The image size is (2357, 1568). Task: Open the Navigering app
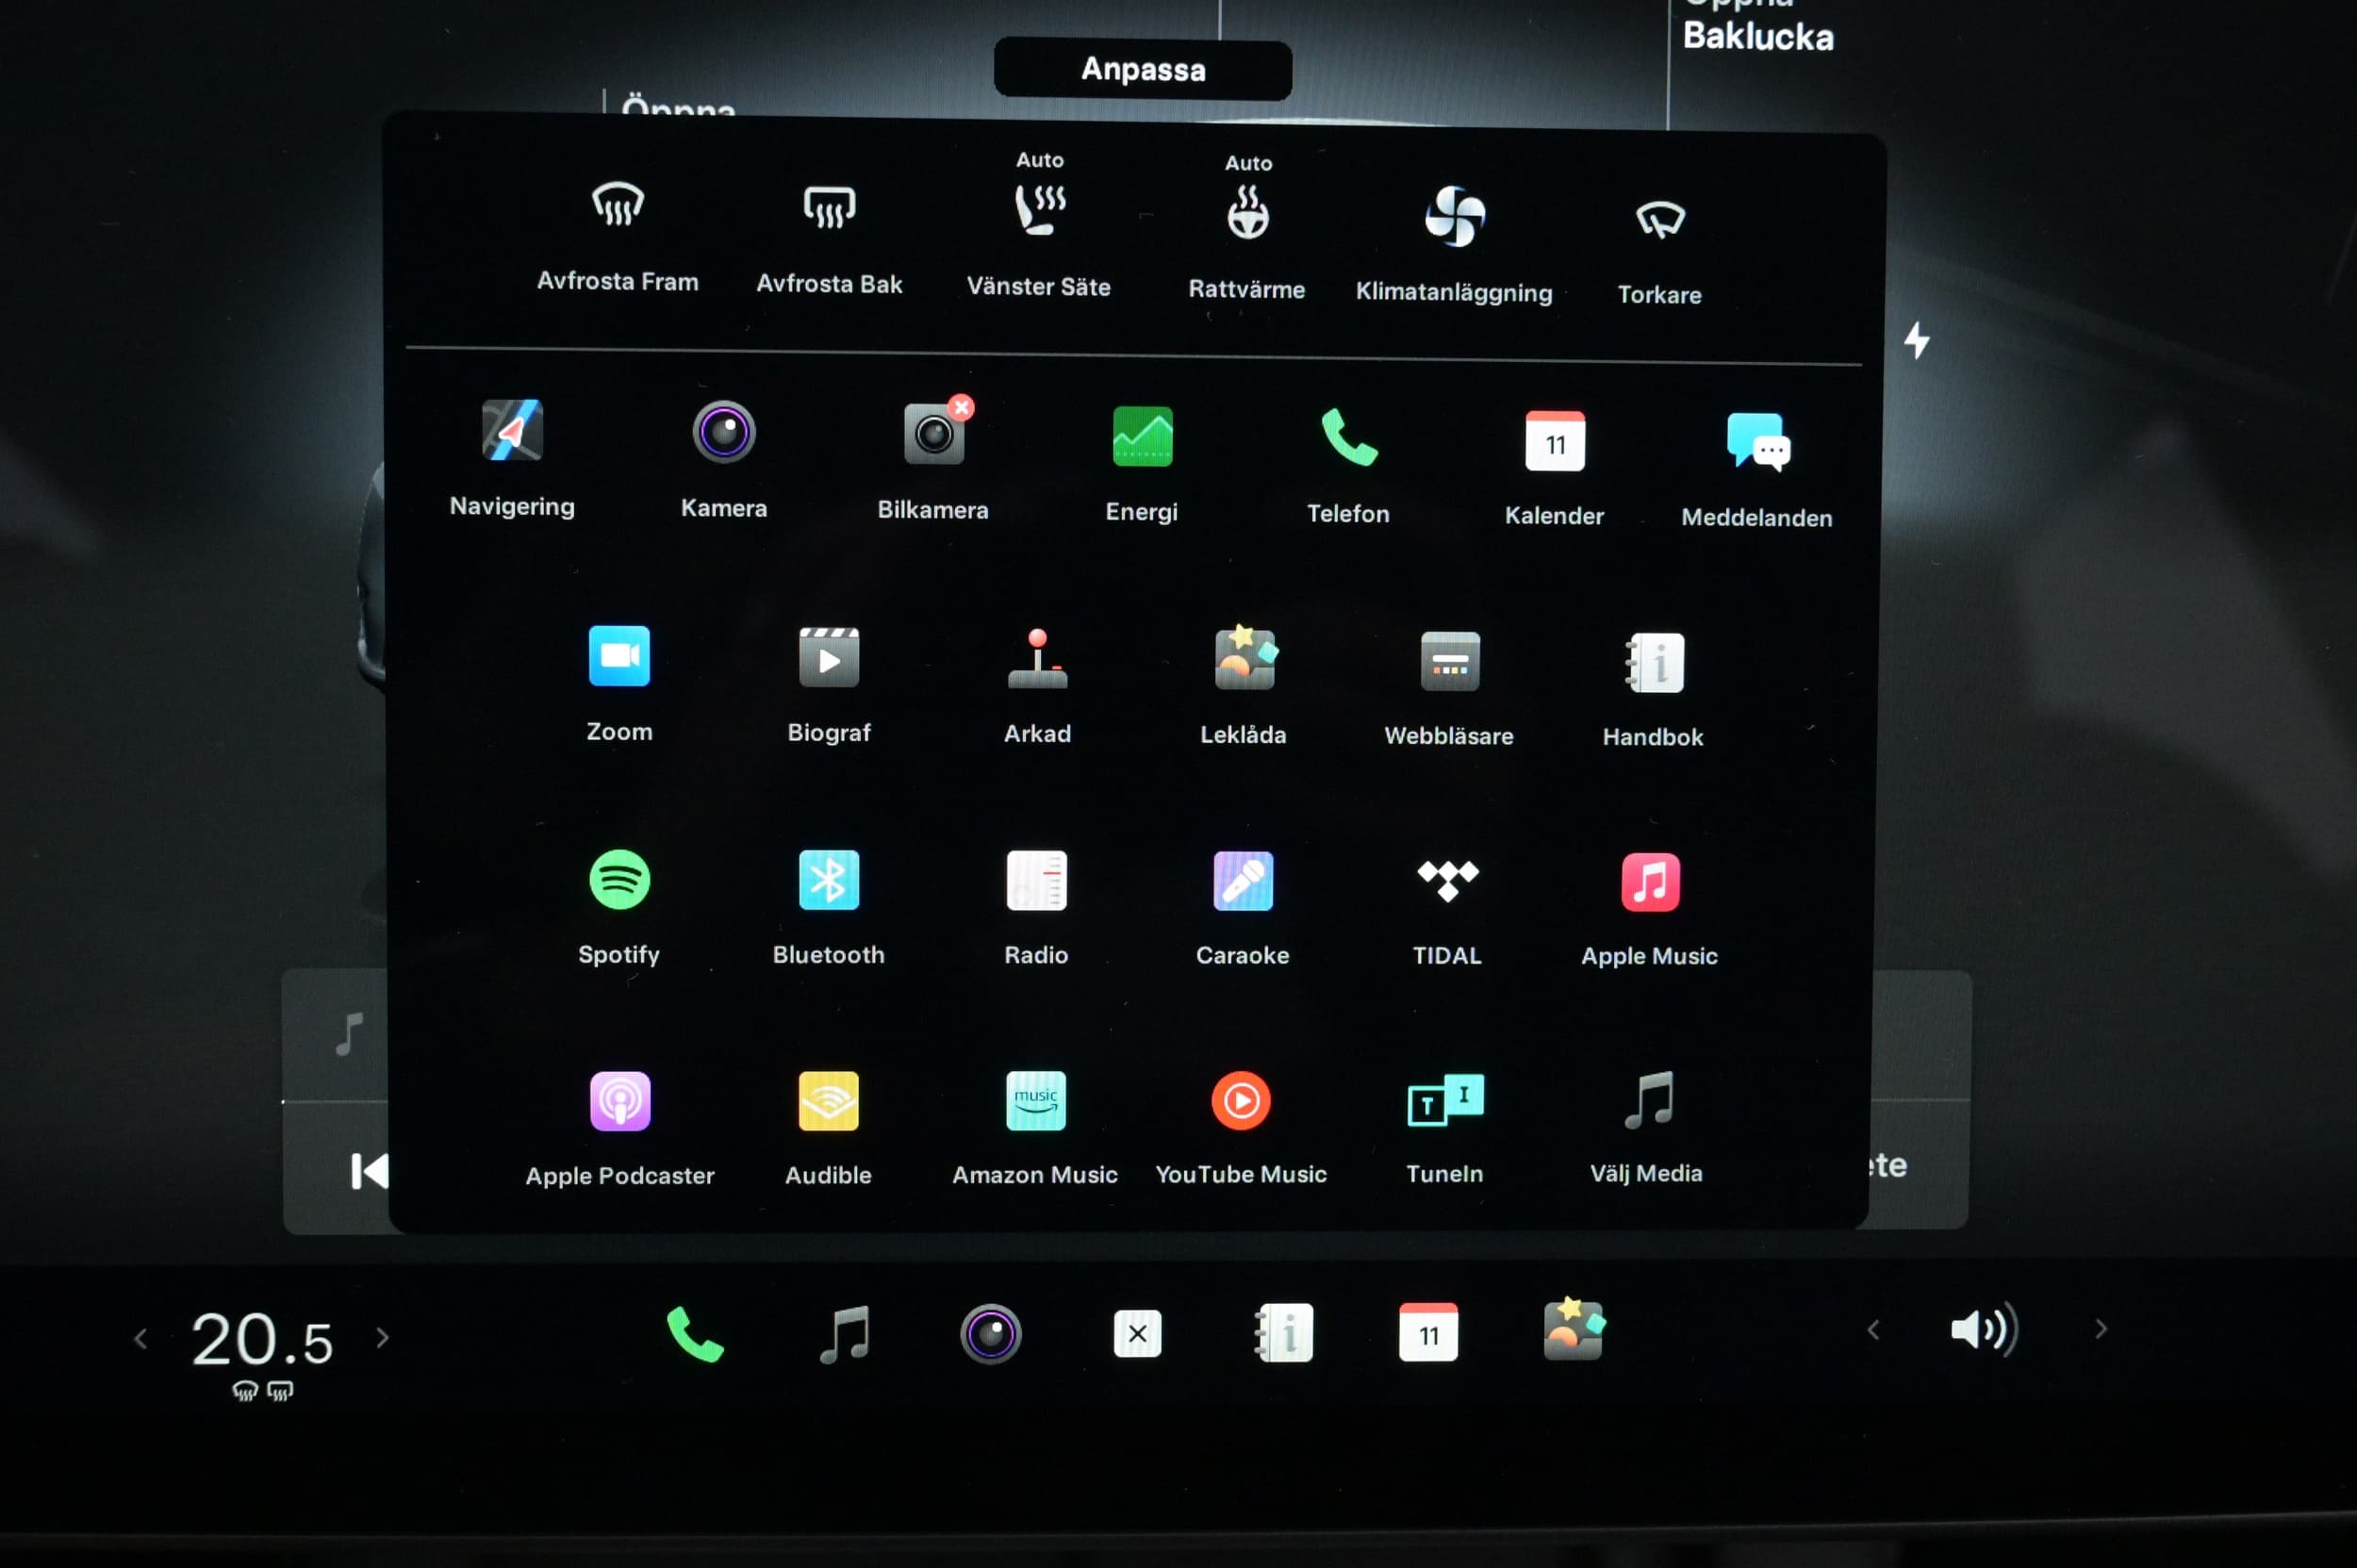click(512, 431)
